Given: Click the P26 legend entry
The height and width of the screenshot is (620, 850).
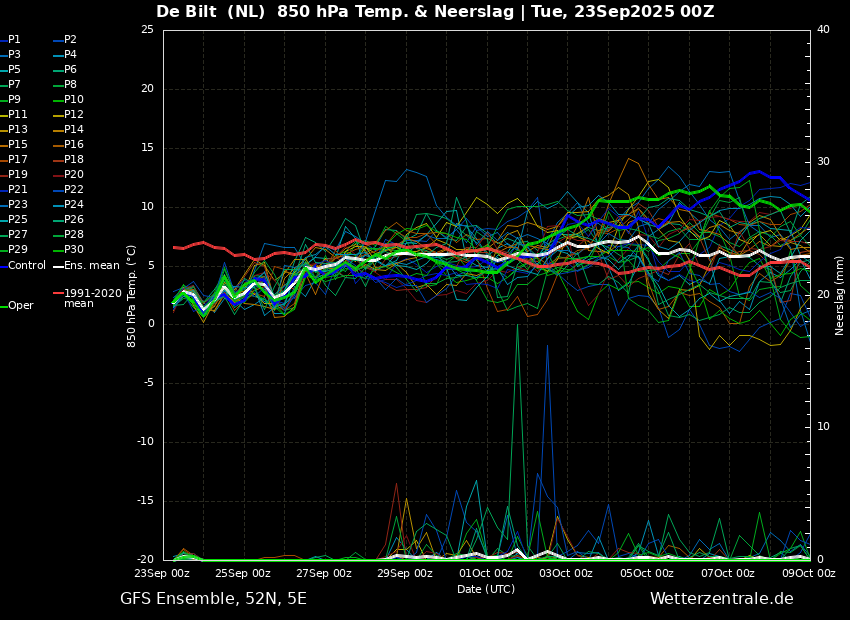Looking at the screenshot, I should [x=68, y=219].
